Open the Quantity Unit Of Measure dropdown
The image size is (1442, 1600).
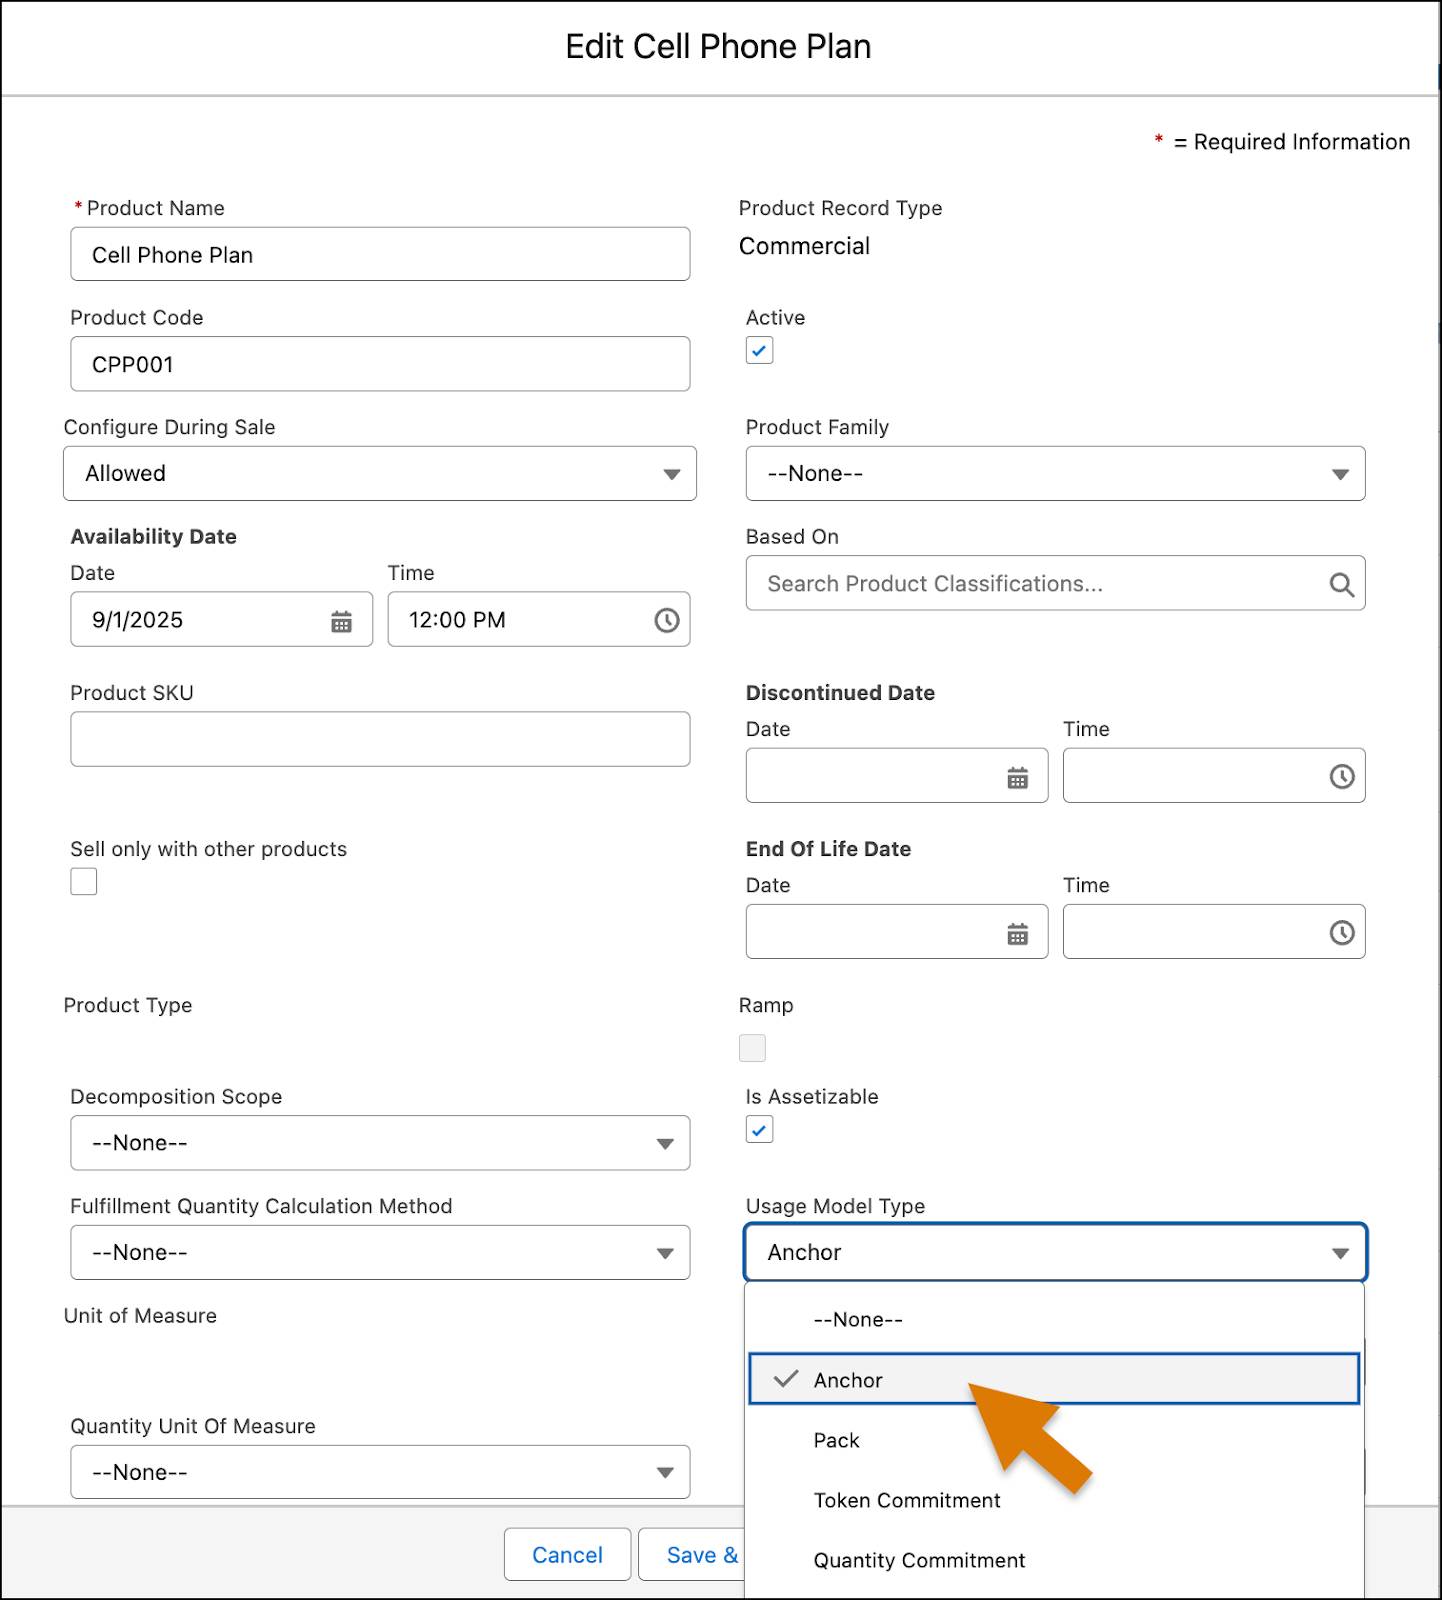[380, 1472]
